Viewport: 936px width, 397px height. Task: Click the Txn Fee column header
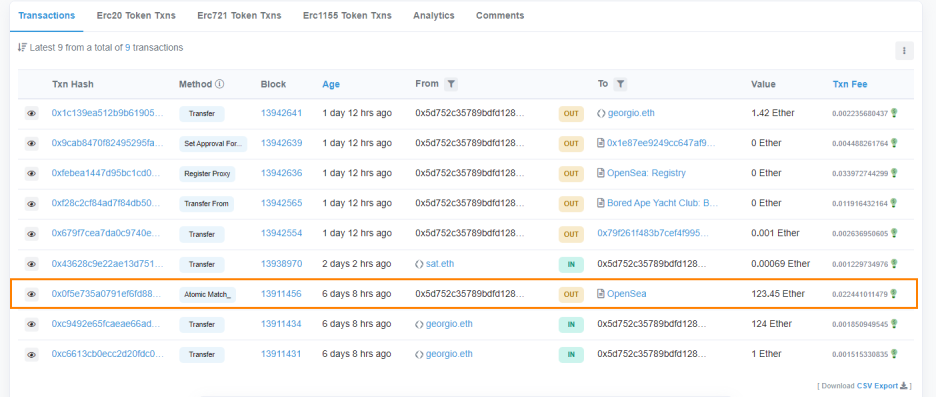pyautogui.click(x=850, y=84)
